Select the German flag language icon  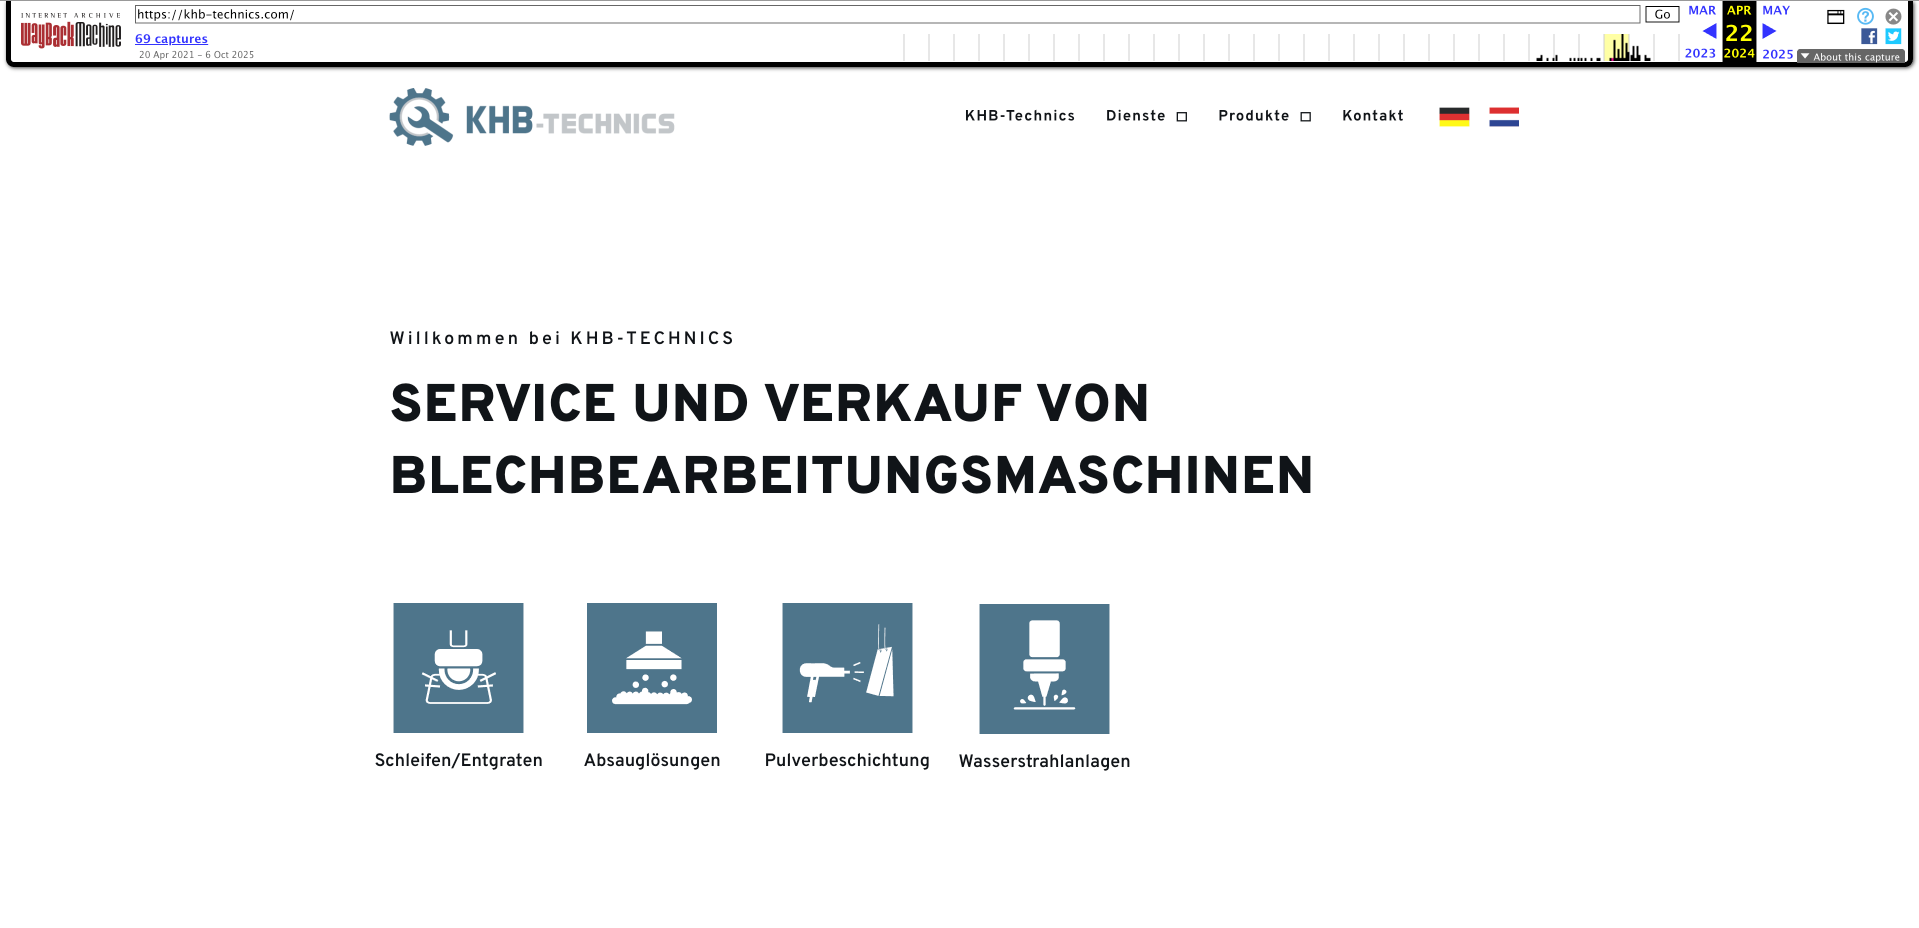[x=1456, y=116]
